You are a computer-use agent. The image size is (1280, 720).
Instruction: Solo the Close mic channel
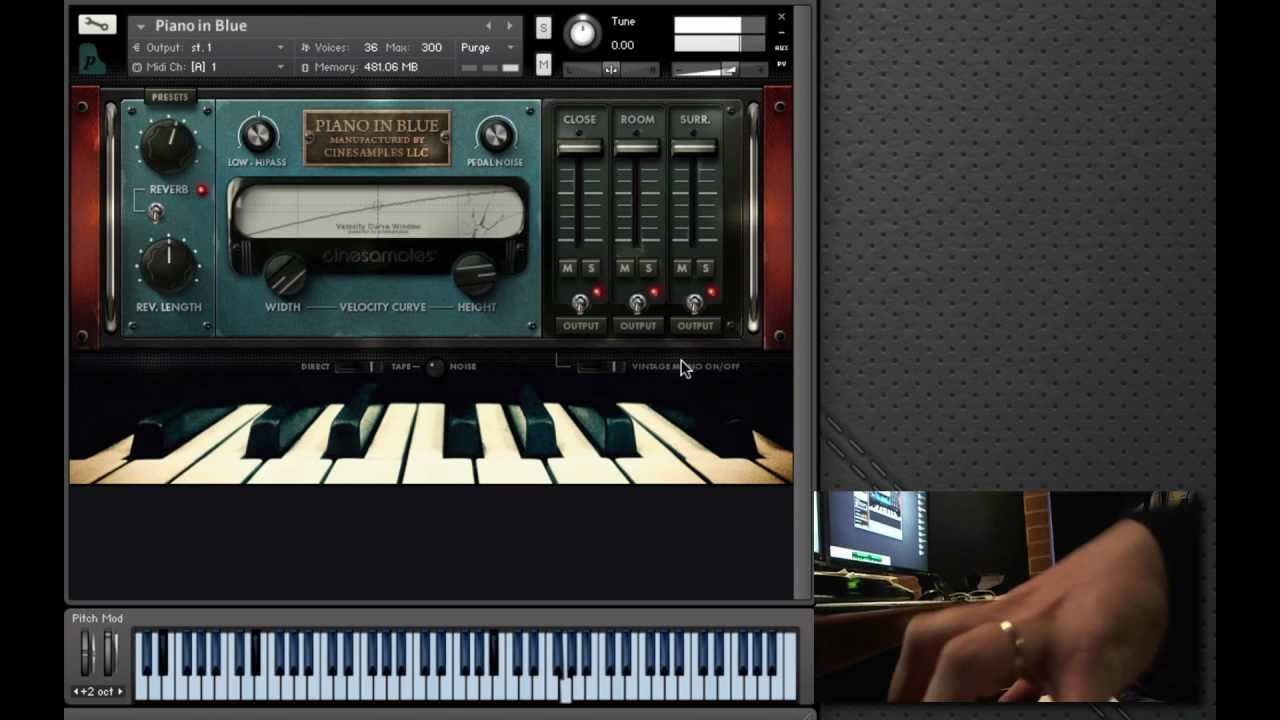[591, 268]
